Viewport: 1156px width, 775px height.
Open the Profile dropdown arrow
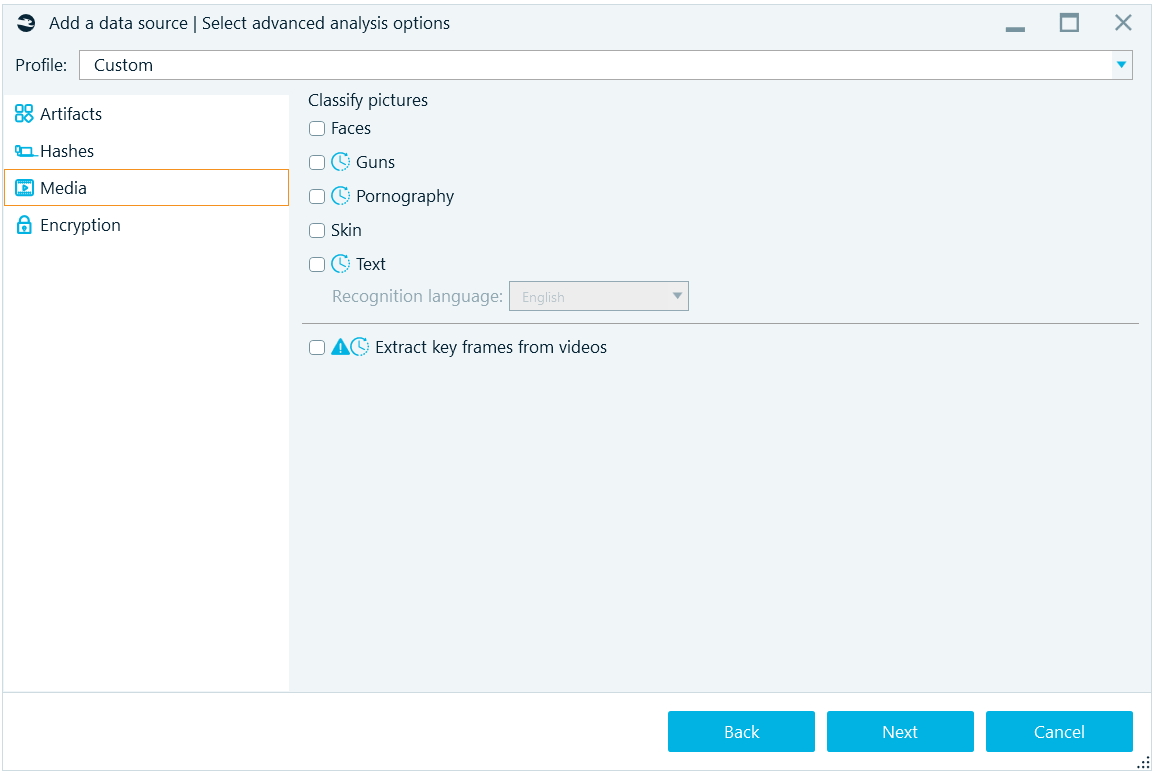(x=1121, y=65)
